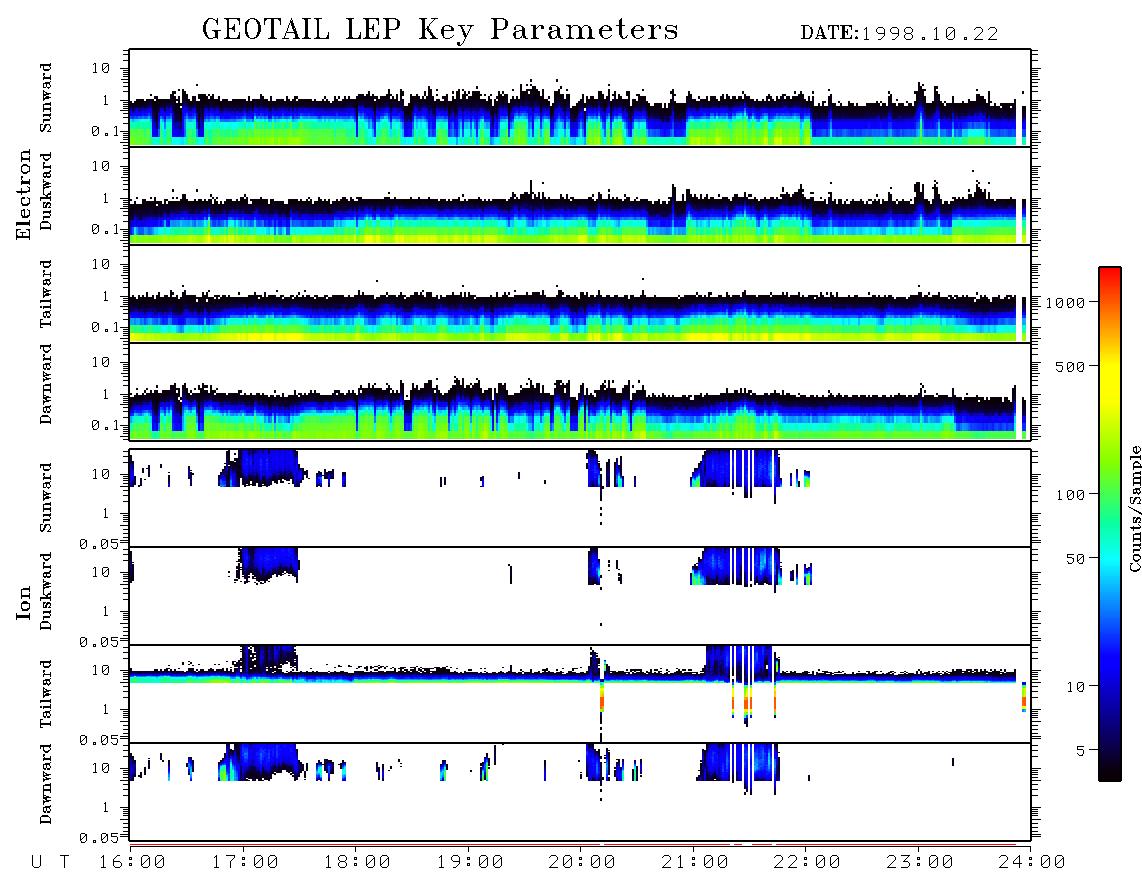Click the time axis label 20:00

582,863
